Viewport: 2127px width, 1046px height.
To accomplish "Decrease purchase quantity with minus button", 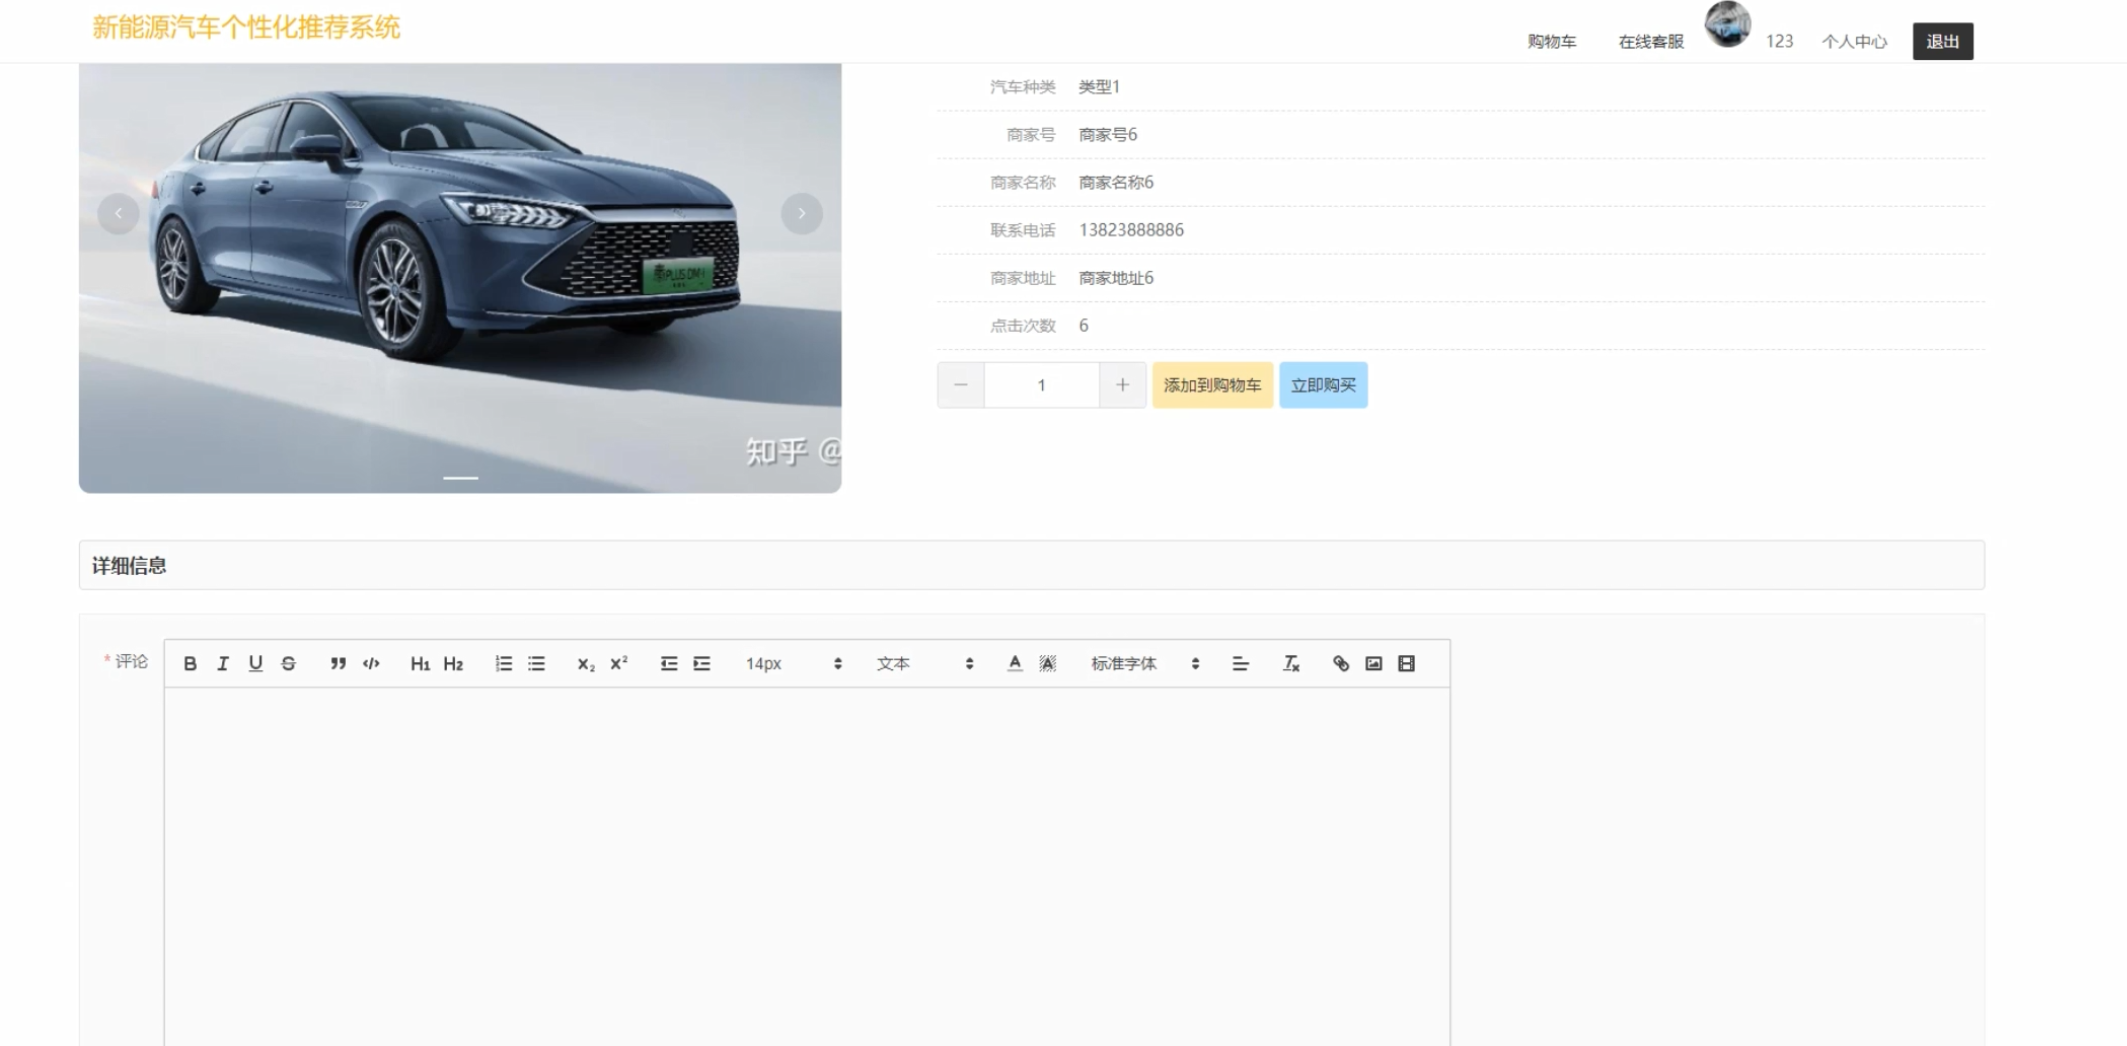I will (961, 385).
